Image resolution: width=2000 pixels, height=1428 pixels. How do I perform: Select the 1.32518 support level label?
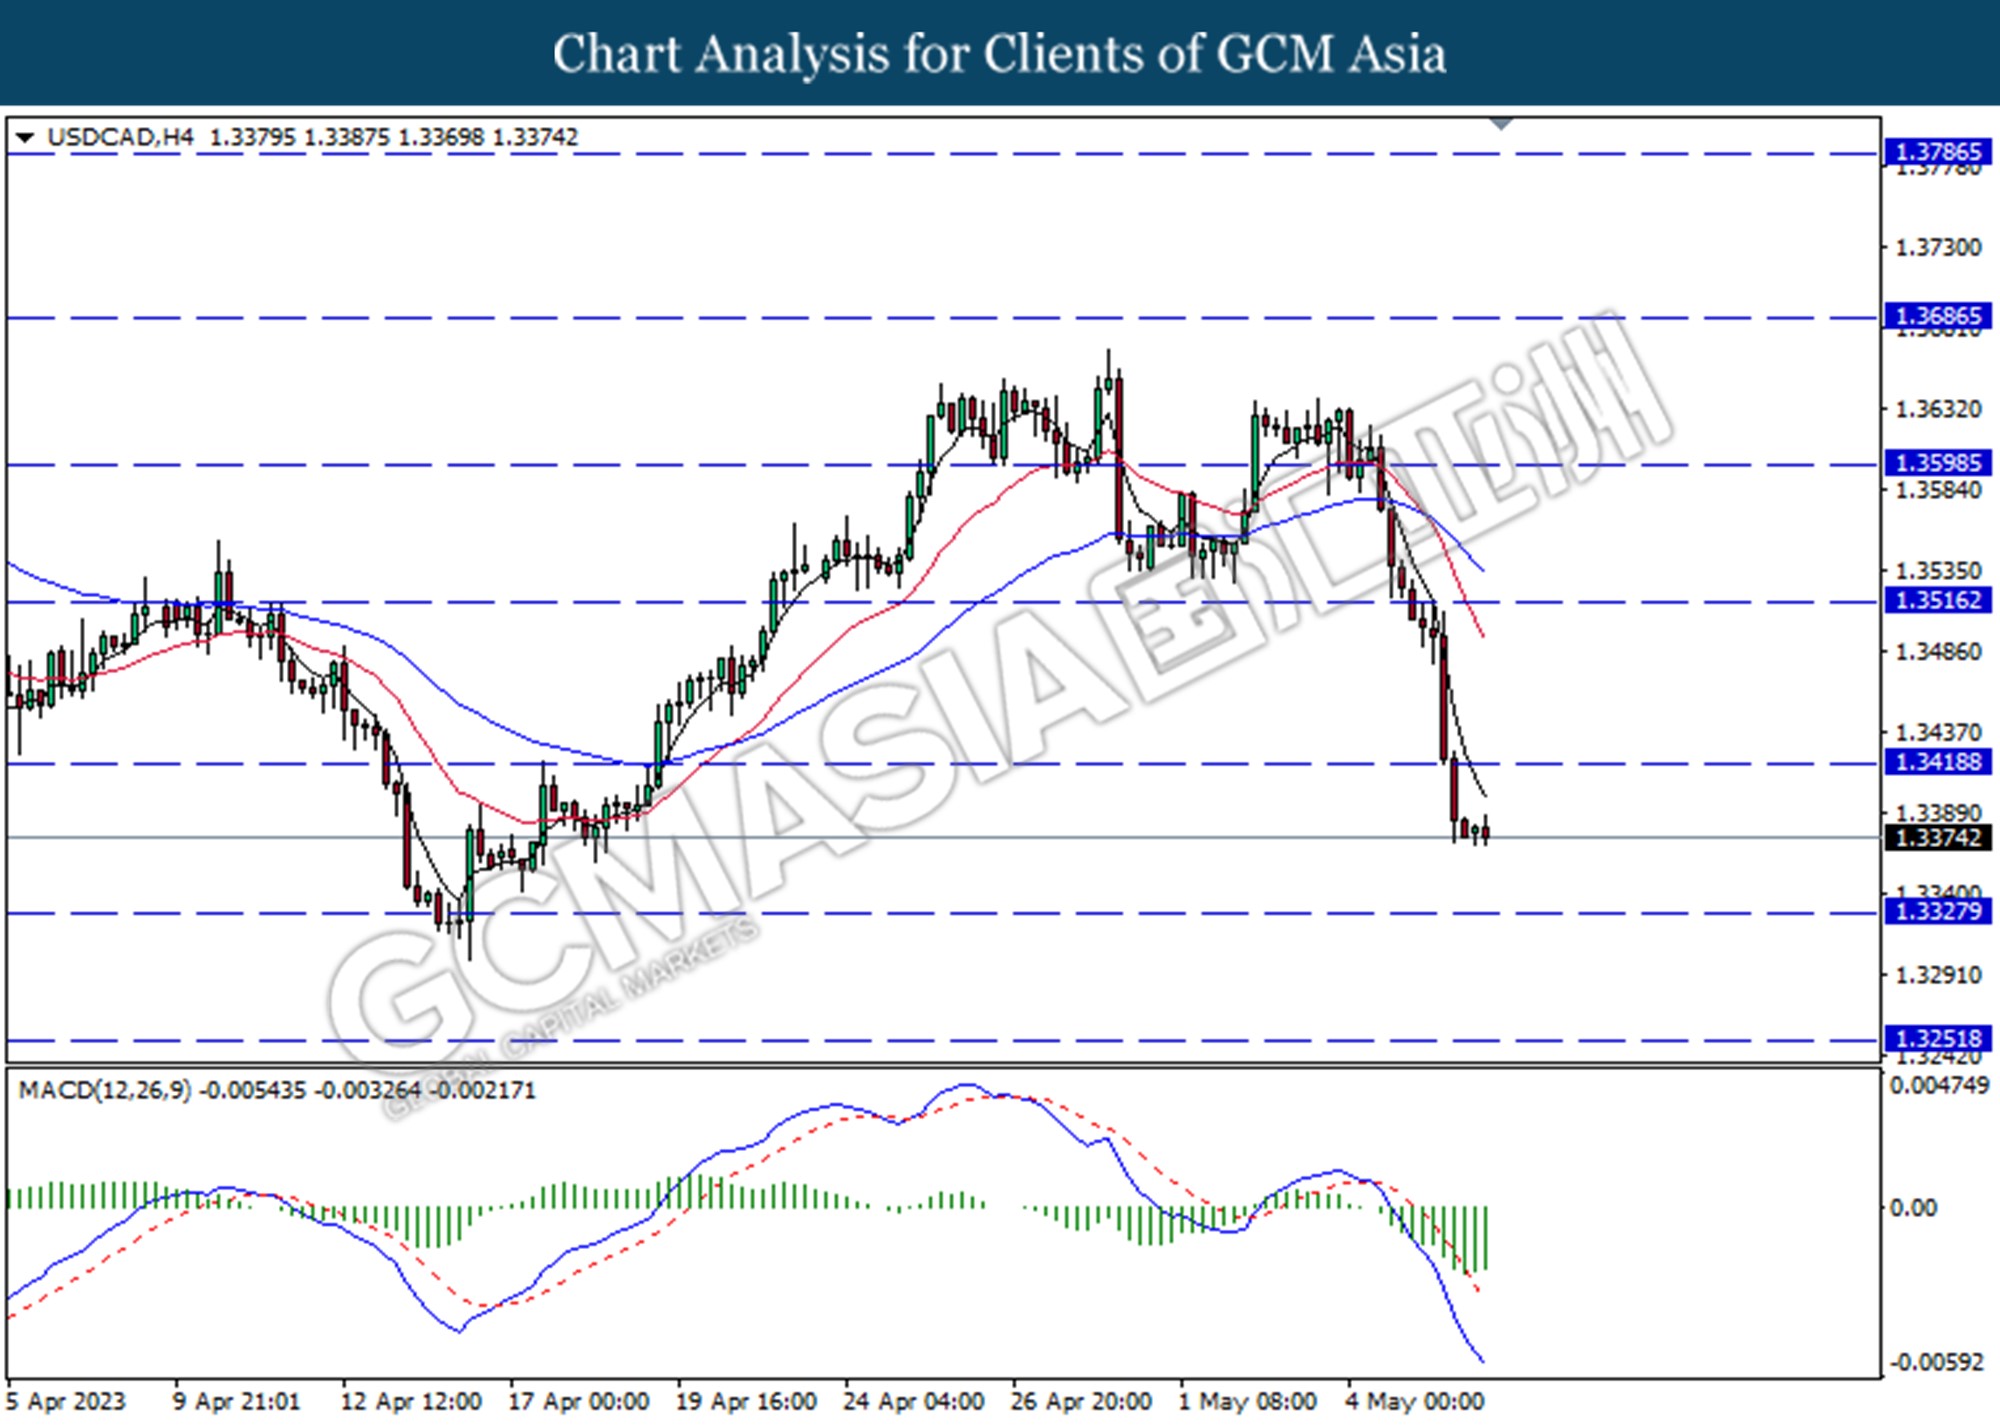[x=1938, y=1039]
